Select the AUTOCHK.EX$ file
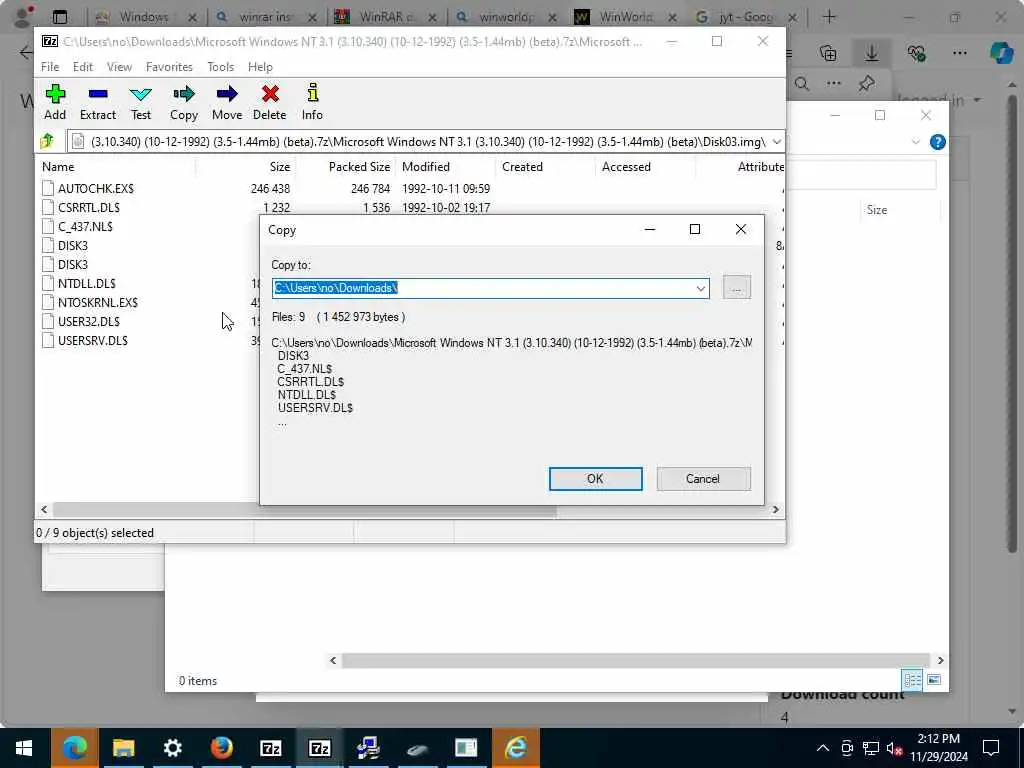This screenshot has width=1024, height=768. click(x=95, y=188)
